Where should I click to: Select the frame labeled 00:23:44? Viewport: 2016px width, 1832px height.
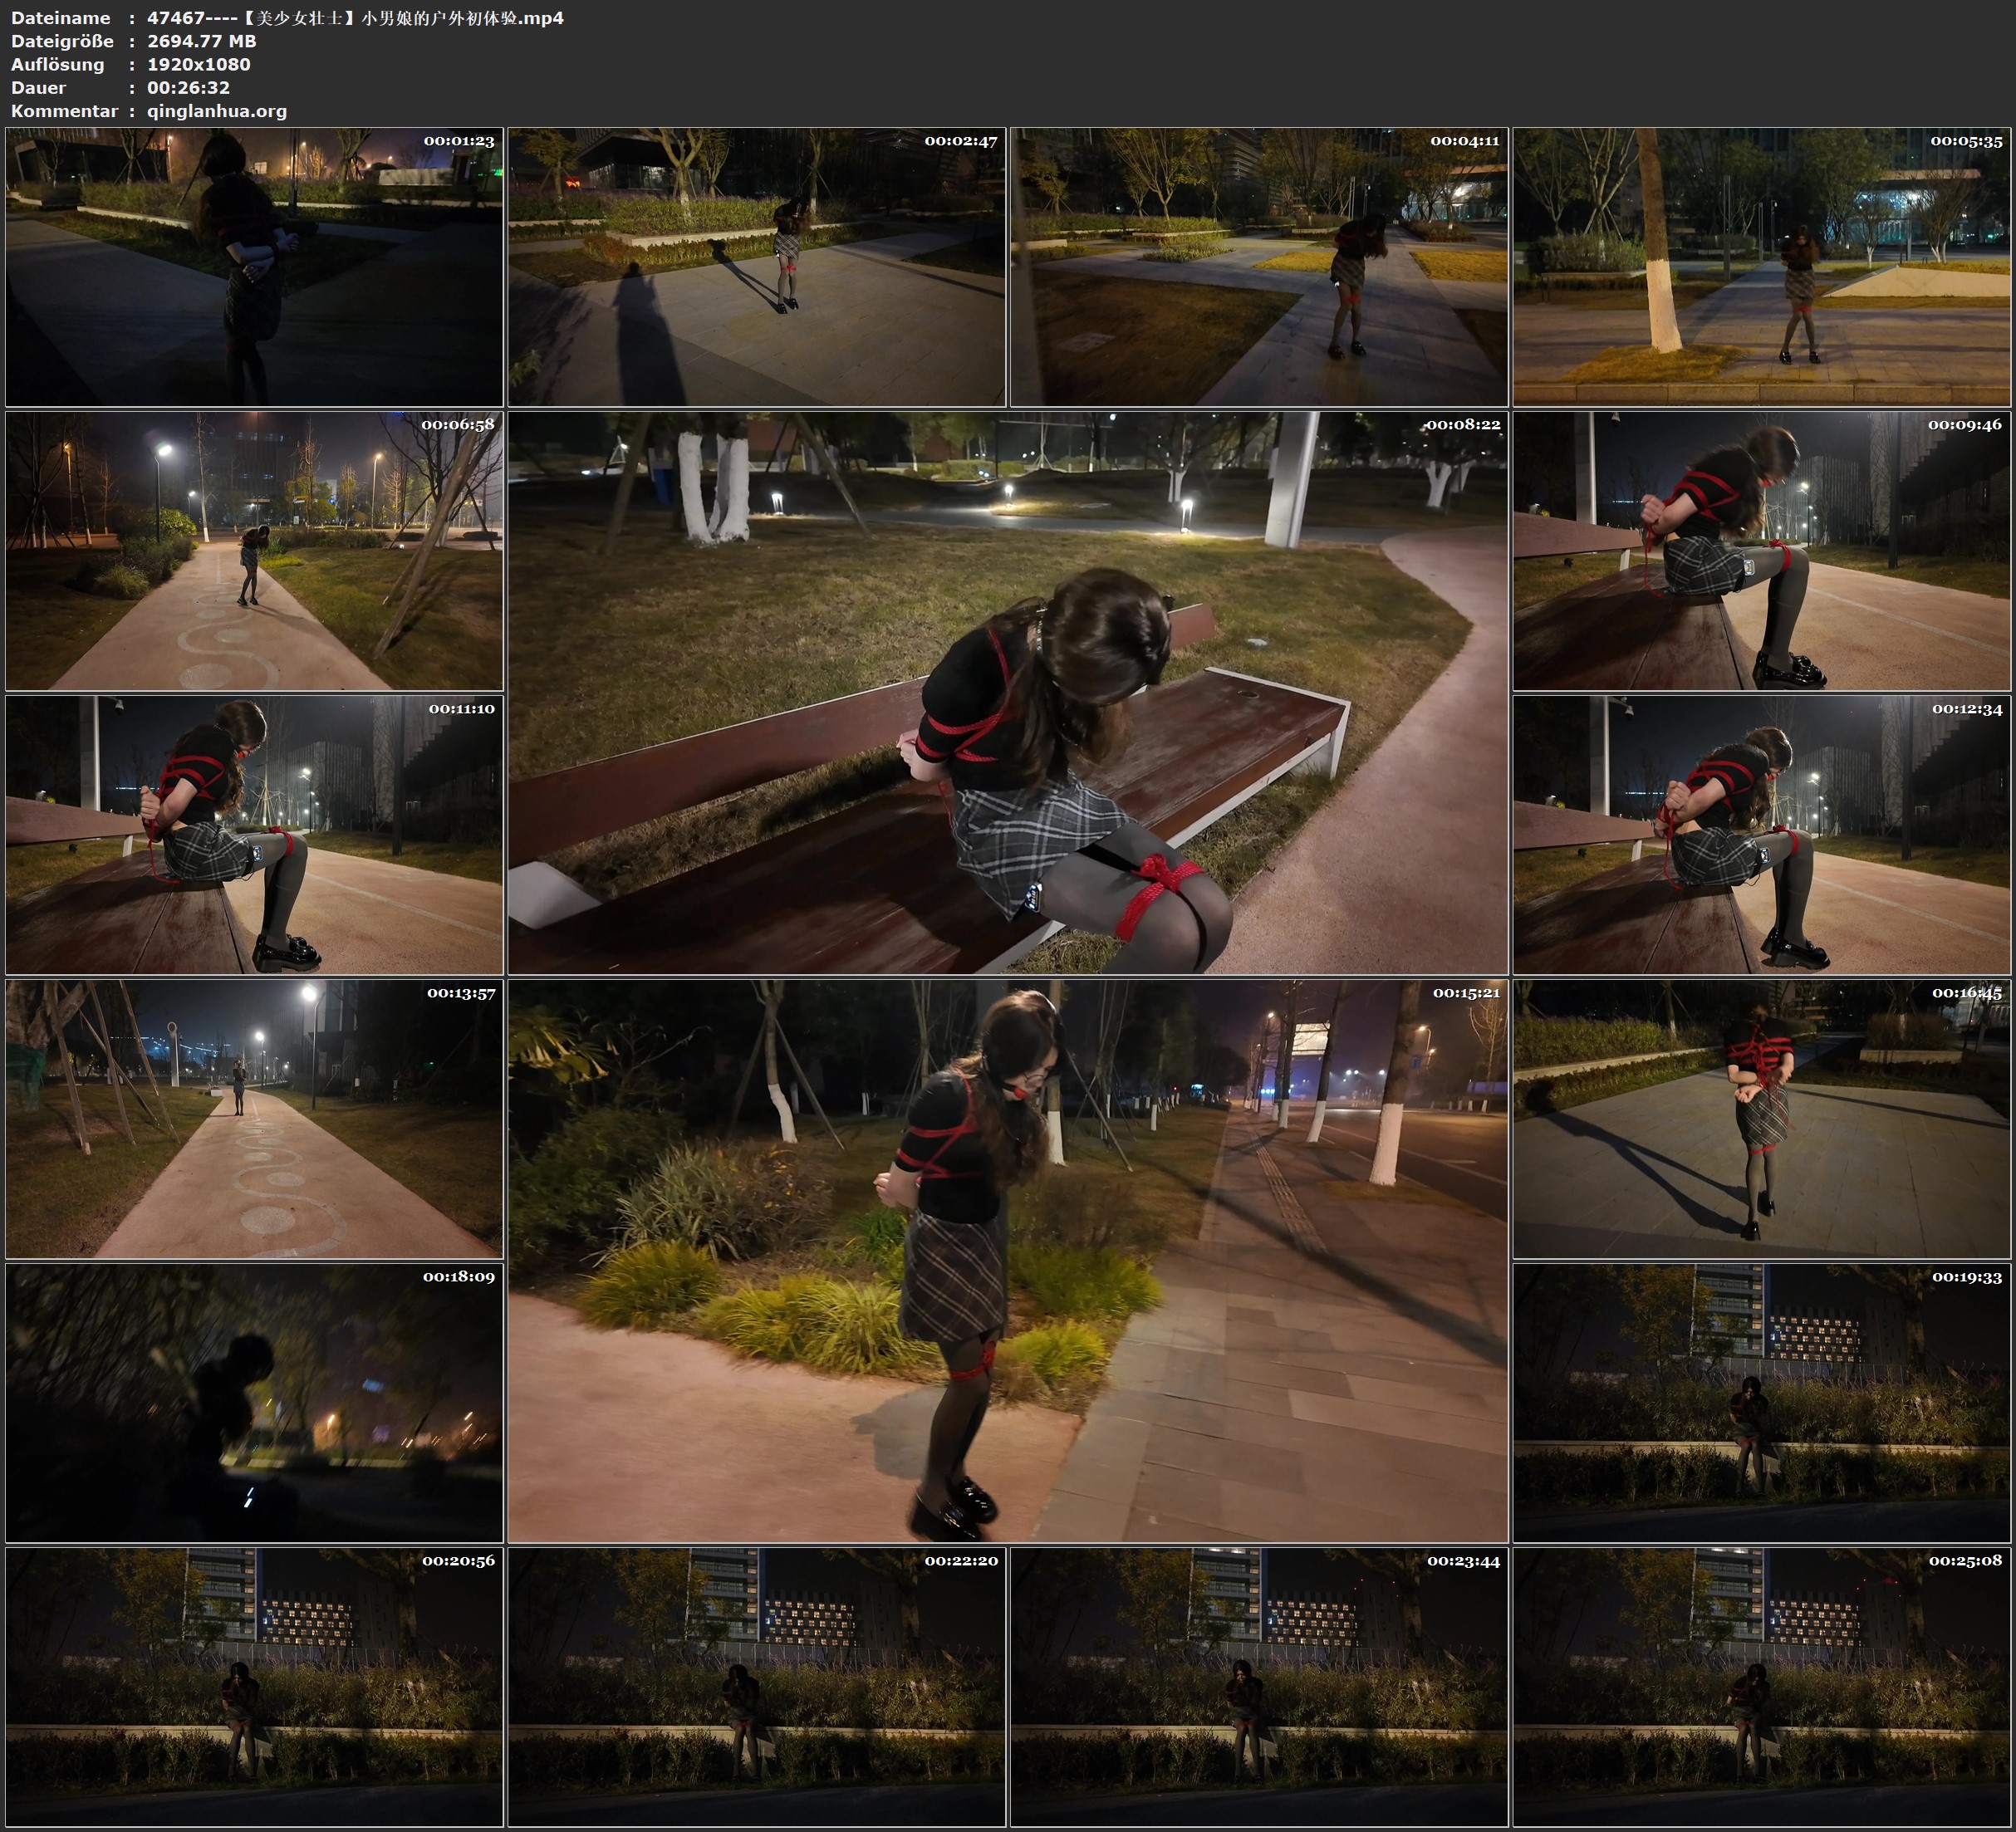point(1258,1686)
